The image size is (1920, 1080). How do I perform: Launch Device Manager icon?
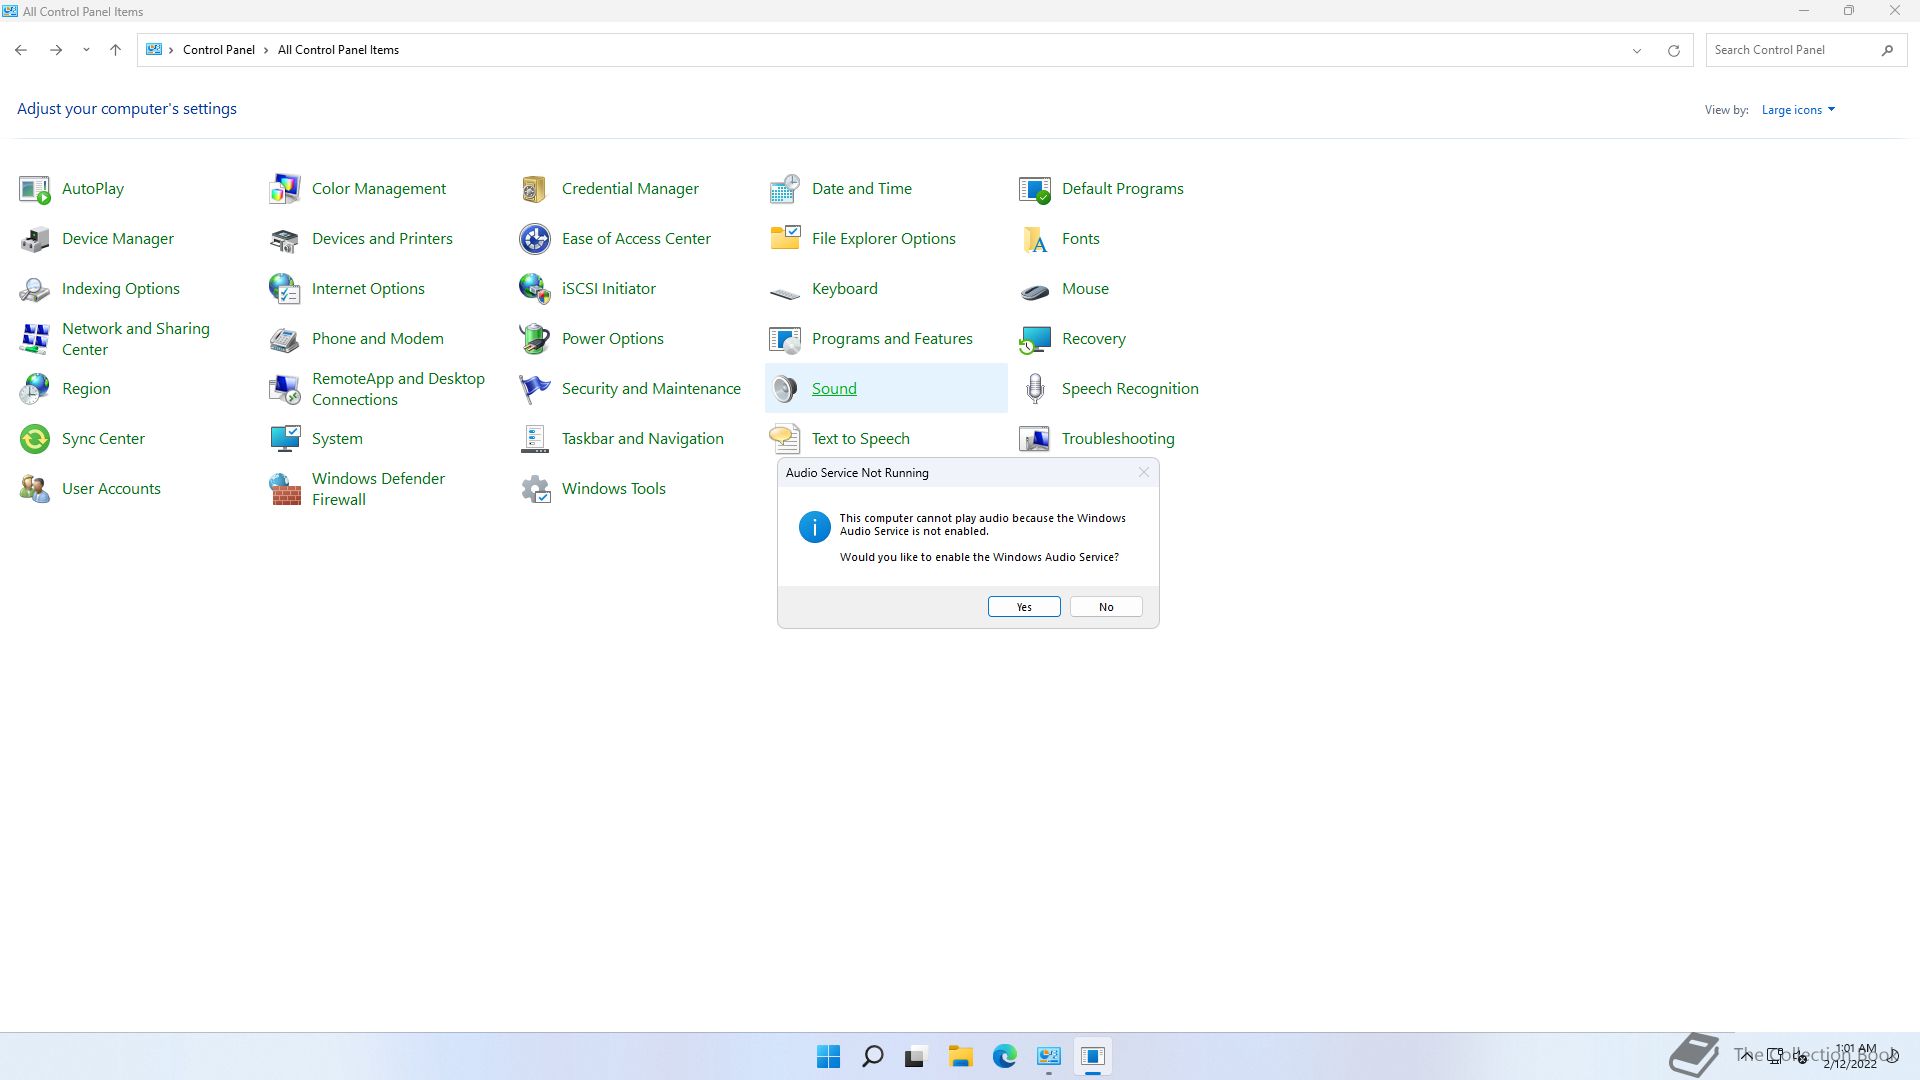coord(34,239)
